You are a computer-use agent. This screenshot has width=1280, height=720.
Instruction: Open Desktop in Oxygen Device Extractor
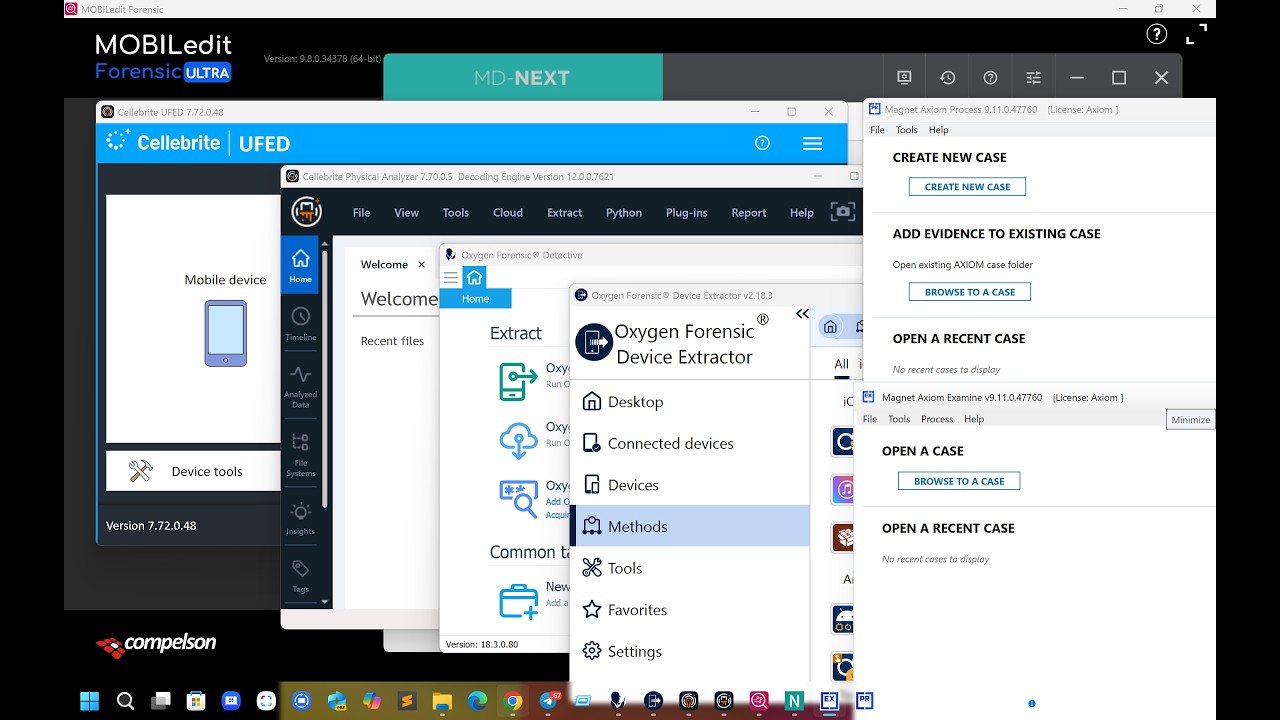click(689, 402)
